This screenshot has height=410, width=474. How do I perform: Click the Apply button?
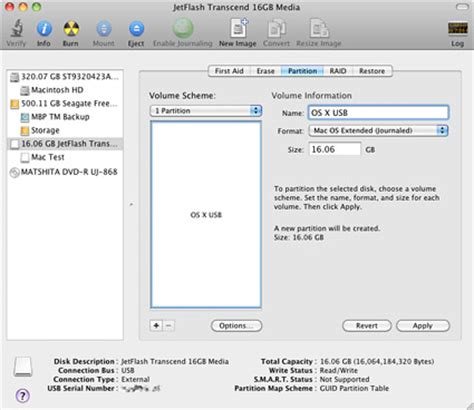tap(423, 326)
